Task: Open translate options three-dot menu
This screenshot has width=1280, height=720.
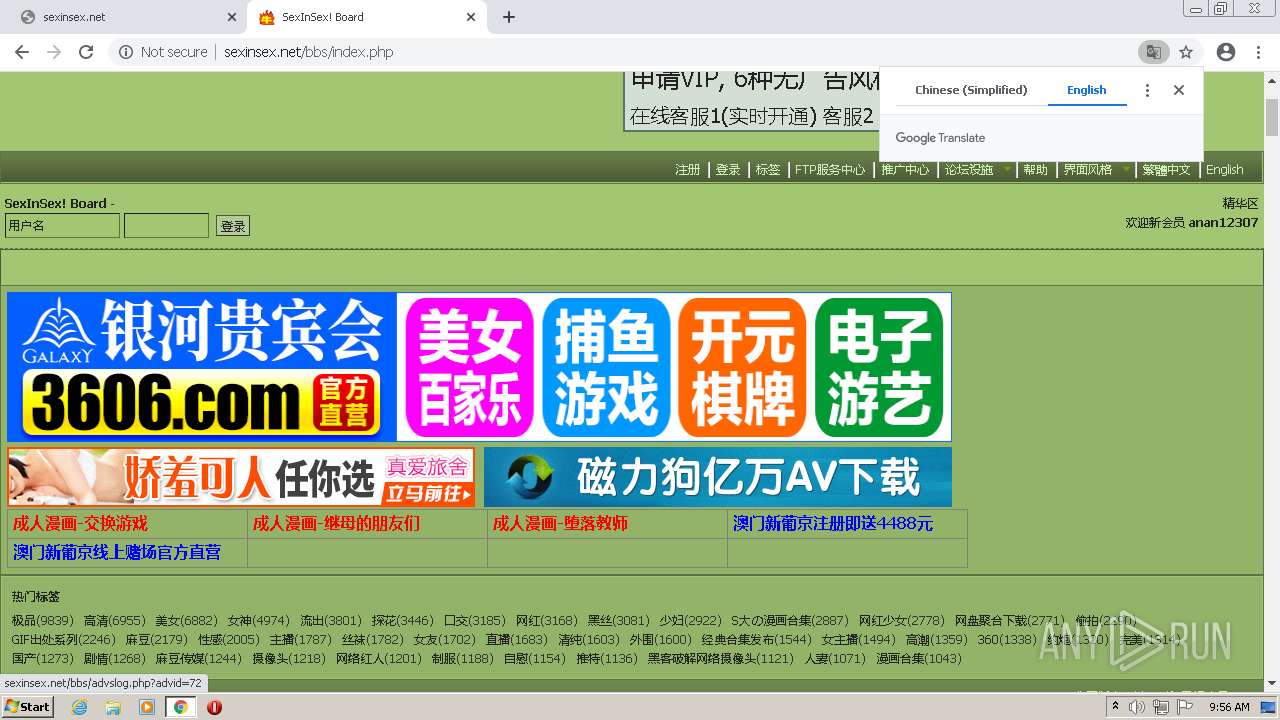Action: pyautogui.click(x=1147, y=90)
